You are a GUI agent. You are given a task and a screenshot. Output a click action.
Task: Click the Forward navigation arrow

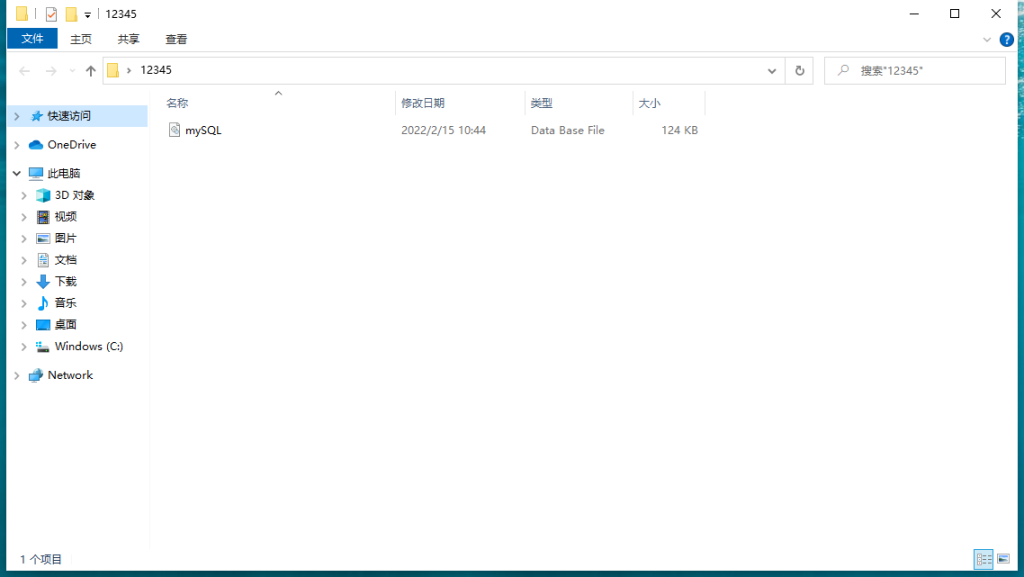[51, 70]
